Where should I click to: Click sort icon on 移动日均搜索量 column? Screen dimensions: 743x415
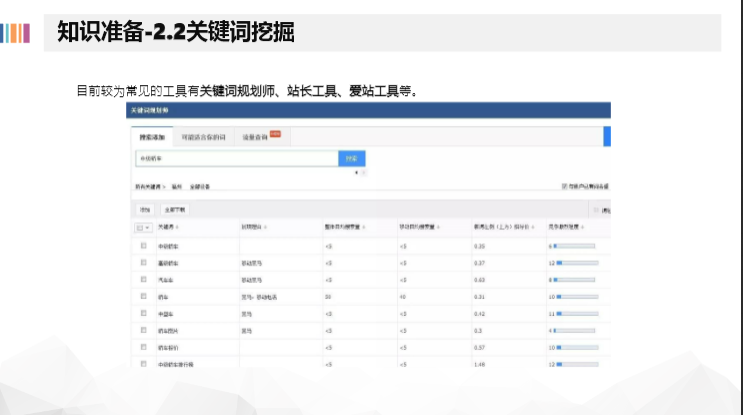[436, 228]
